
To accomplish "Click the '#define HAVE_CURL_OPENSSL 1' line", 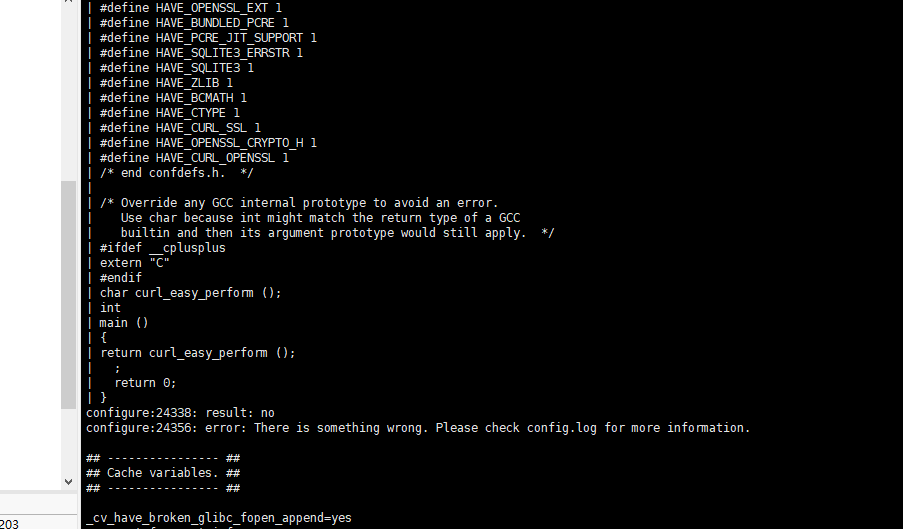I will (194, 158).
